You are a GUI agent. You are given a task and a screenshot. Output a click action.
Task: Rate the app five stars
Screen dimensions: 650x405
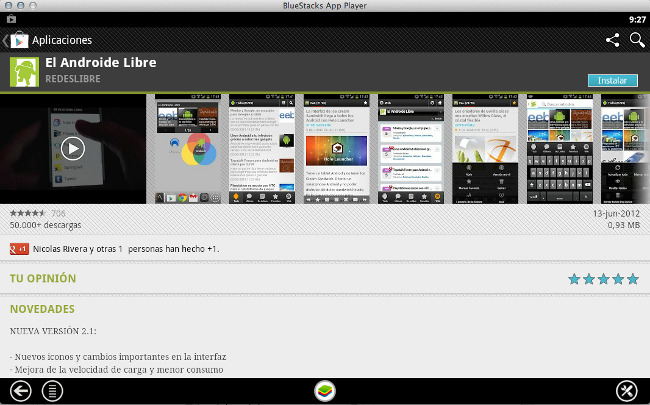tap(631, 279)
